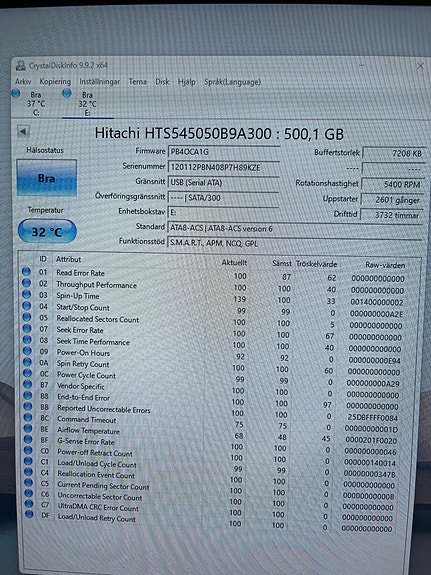Click the previous disk arrow button

[x=23, y=131]
